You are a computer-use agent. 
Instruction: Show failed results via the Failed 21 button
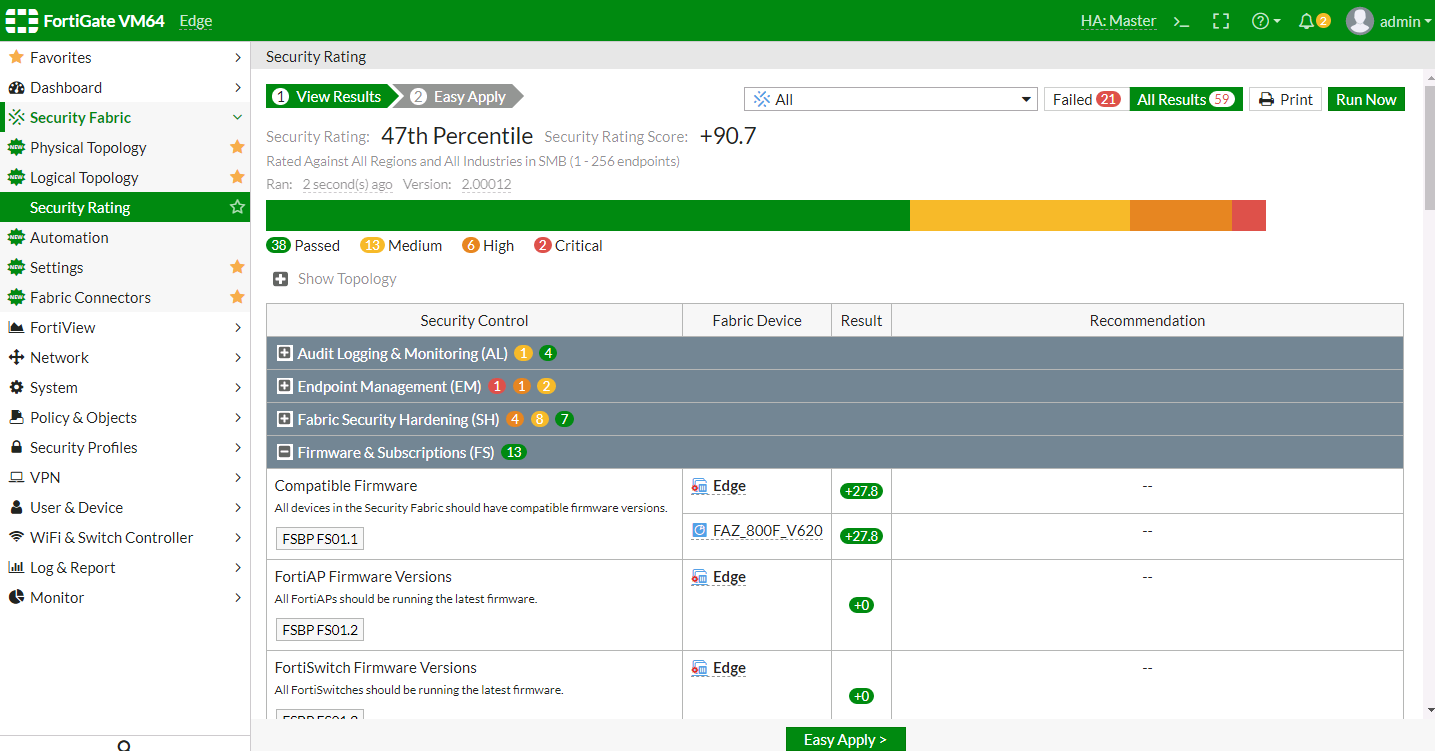pos(1084,99)
